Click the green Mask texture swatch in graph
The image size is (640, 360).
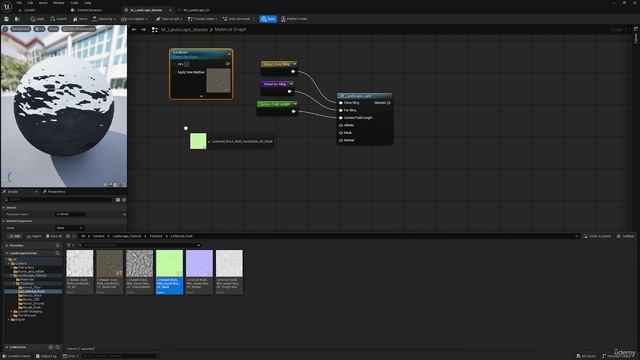pyautogui.click(x=198, y=141)
